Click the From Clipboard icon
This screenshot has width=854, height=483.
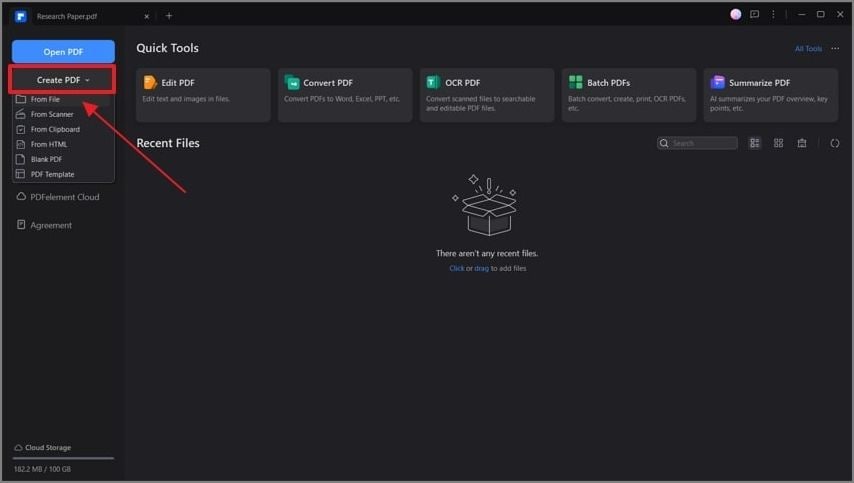21,129
